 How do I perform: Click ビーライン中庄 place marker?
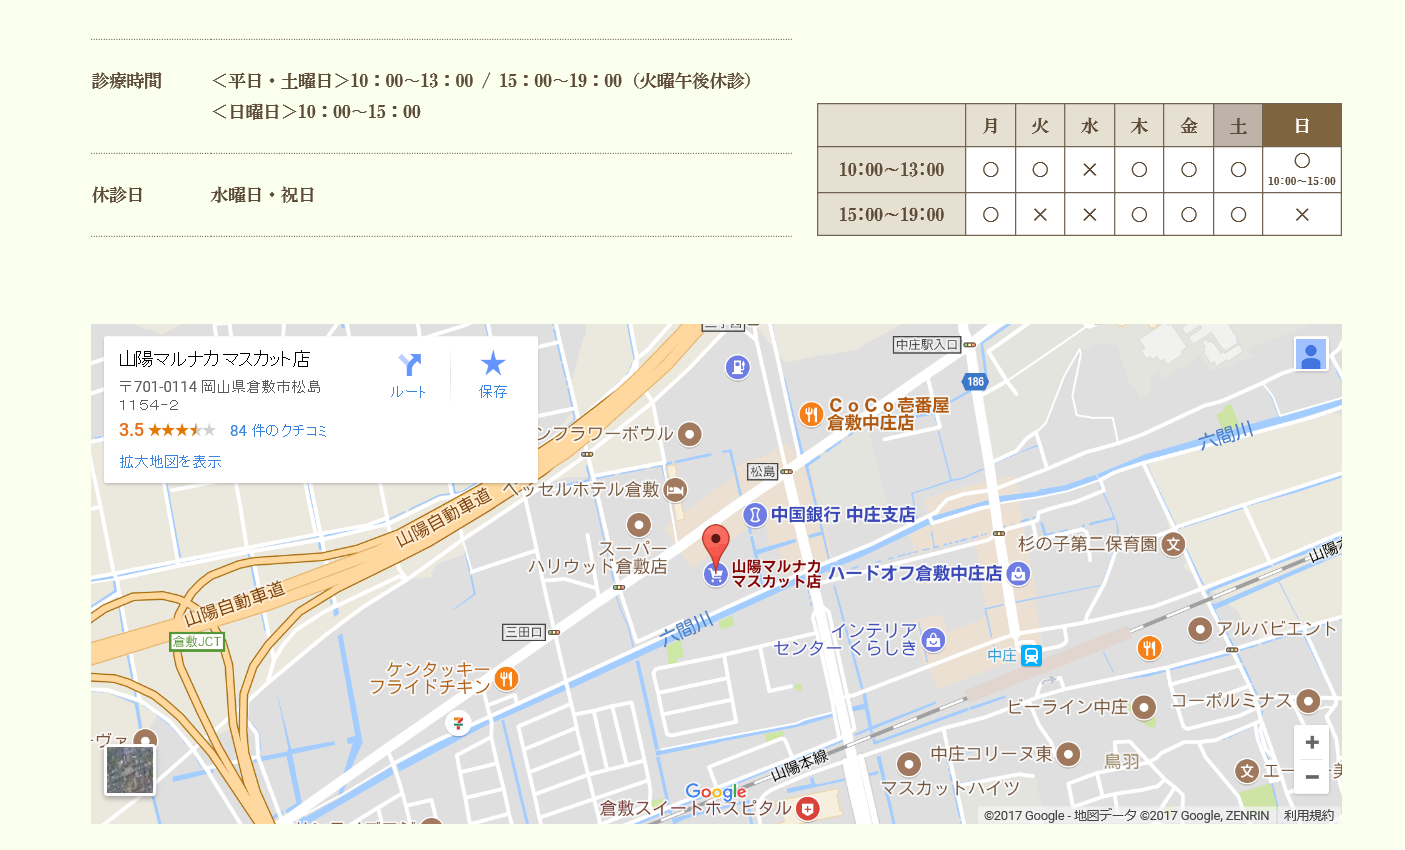coord(1144,708)
